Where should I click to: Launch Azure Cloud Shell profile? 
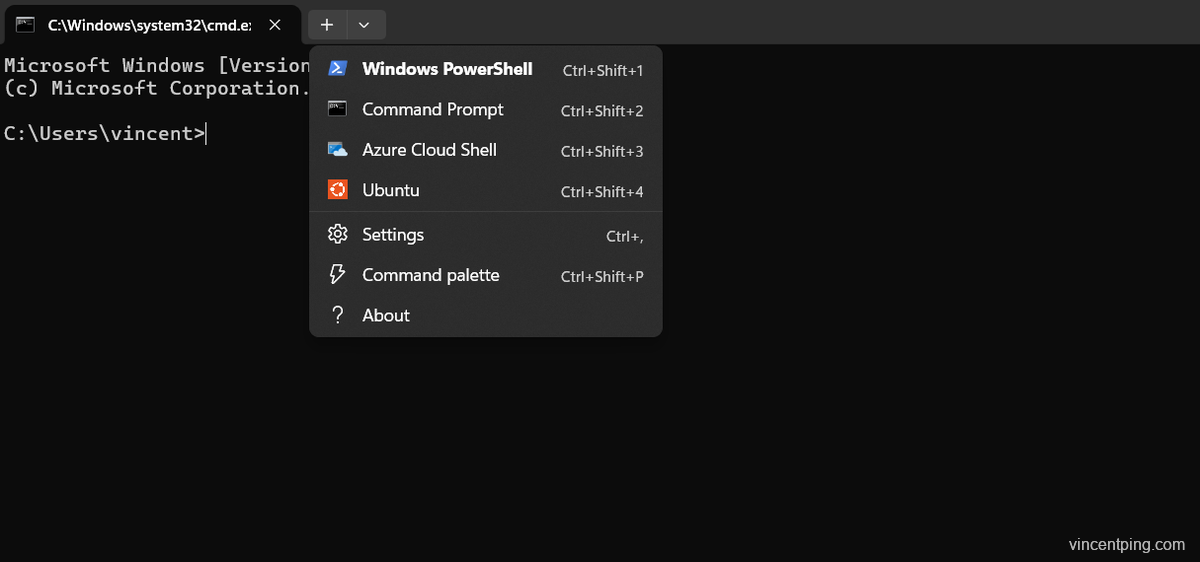[x=486, y=150]
